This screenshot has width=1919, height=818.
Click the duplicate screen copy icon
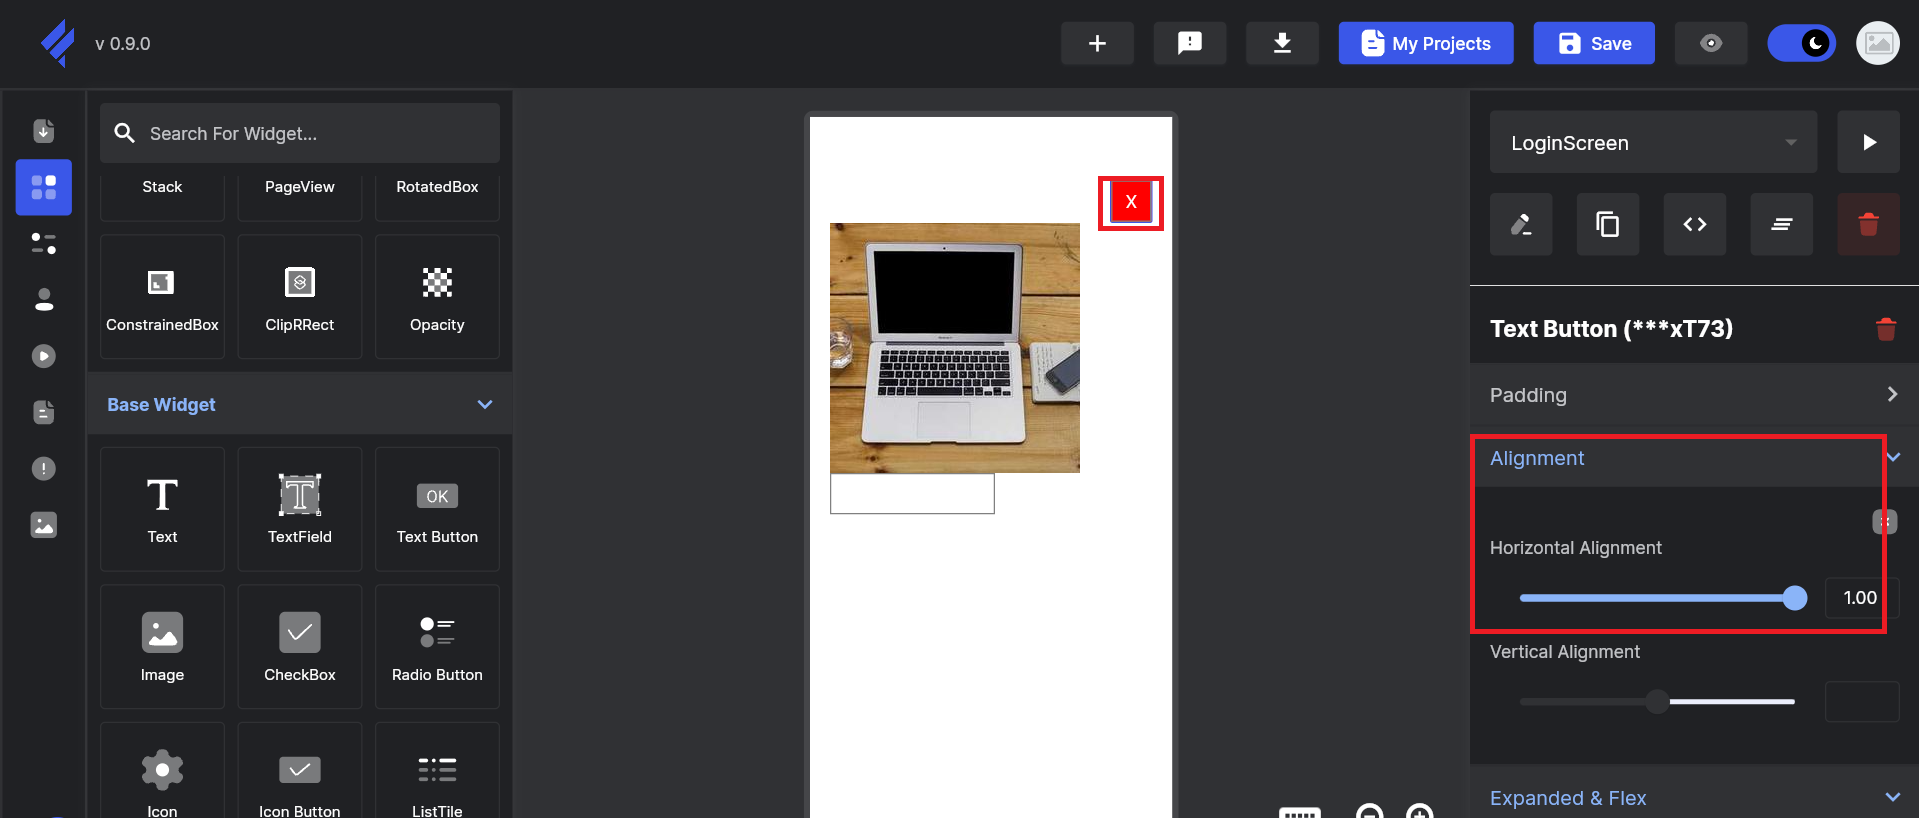pyautogui.click(x=1607, y=224)
